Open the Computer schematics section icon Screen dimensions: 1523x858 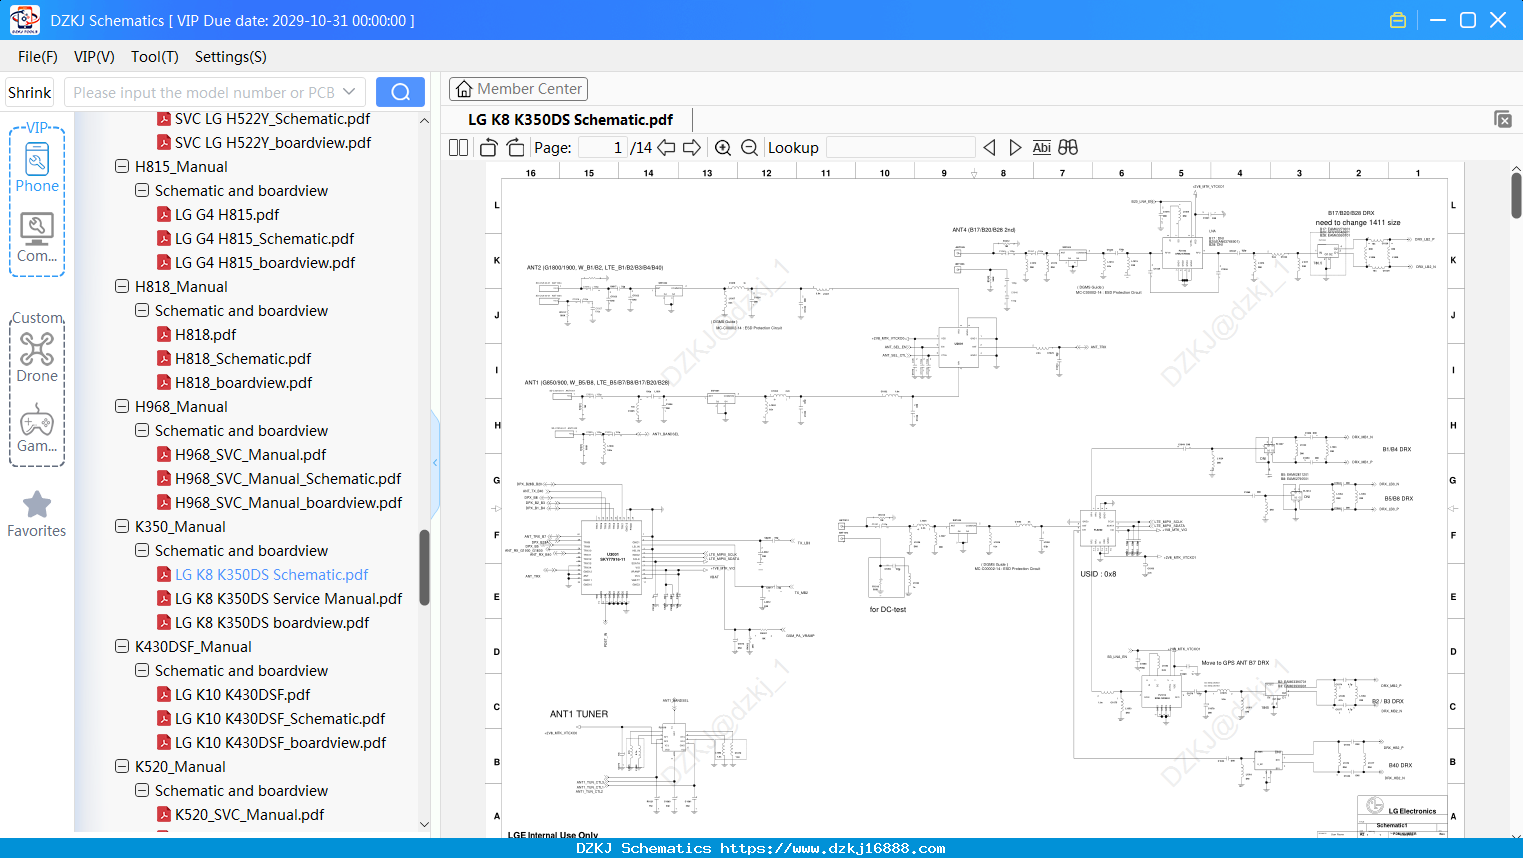point(37,229)
